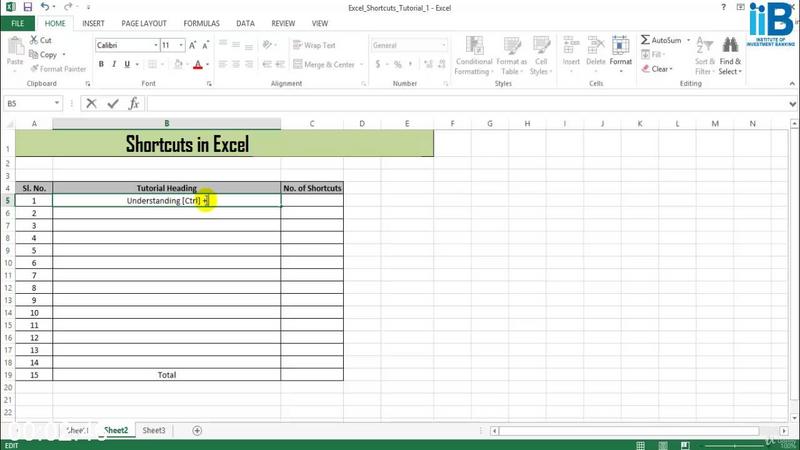The height and width of the screenshot is (450, 800).
Task: Confirm the entry with checkmark button
Action: pyautogui.click(x=113, y=104)
